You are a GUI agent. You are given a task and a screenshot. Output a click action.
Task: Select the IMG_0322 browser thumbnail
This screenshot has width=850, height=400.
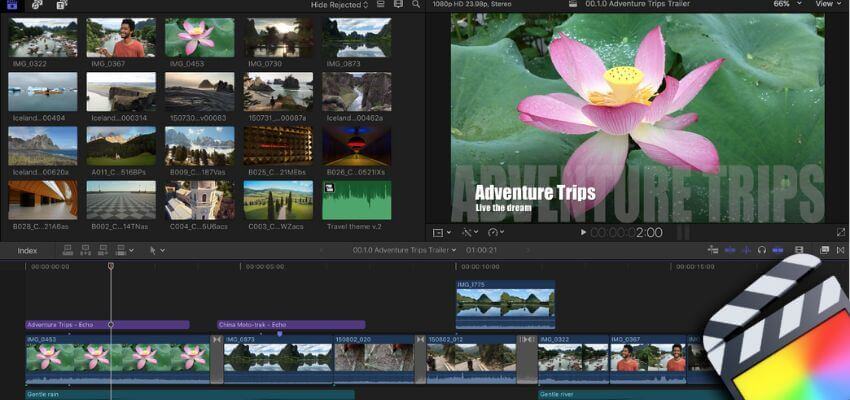pos(43,37)
